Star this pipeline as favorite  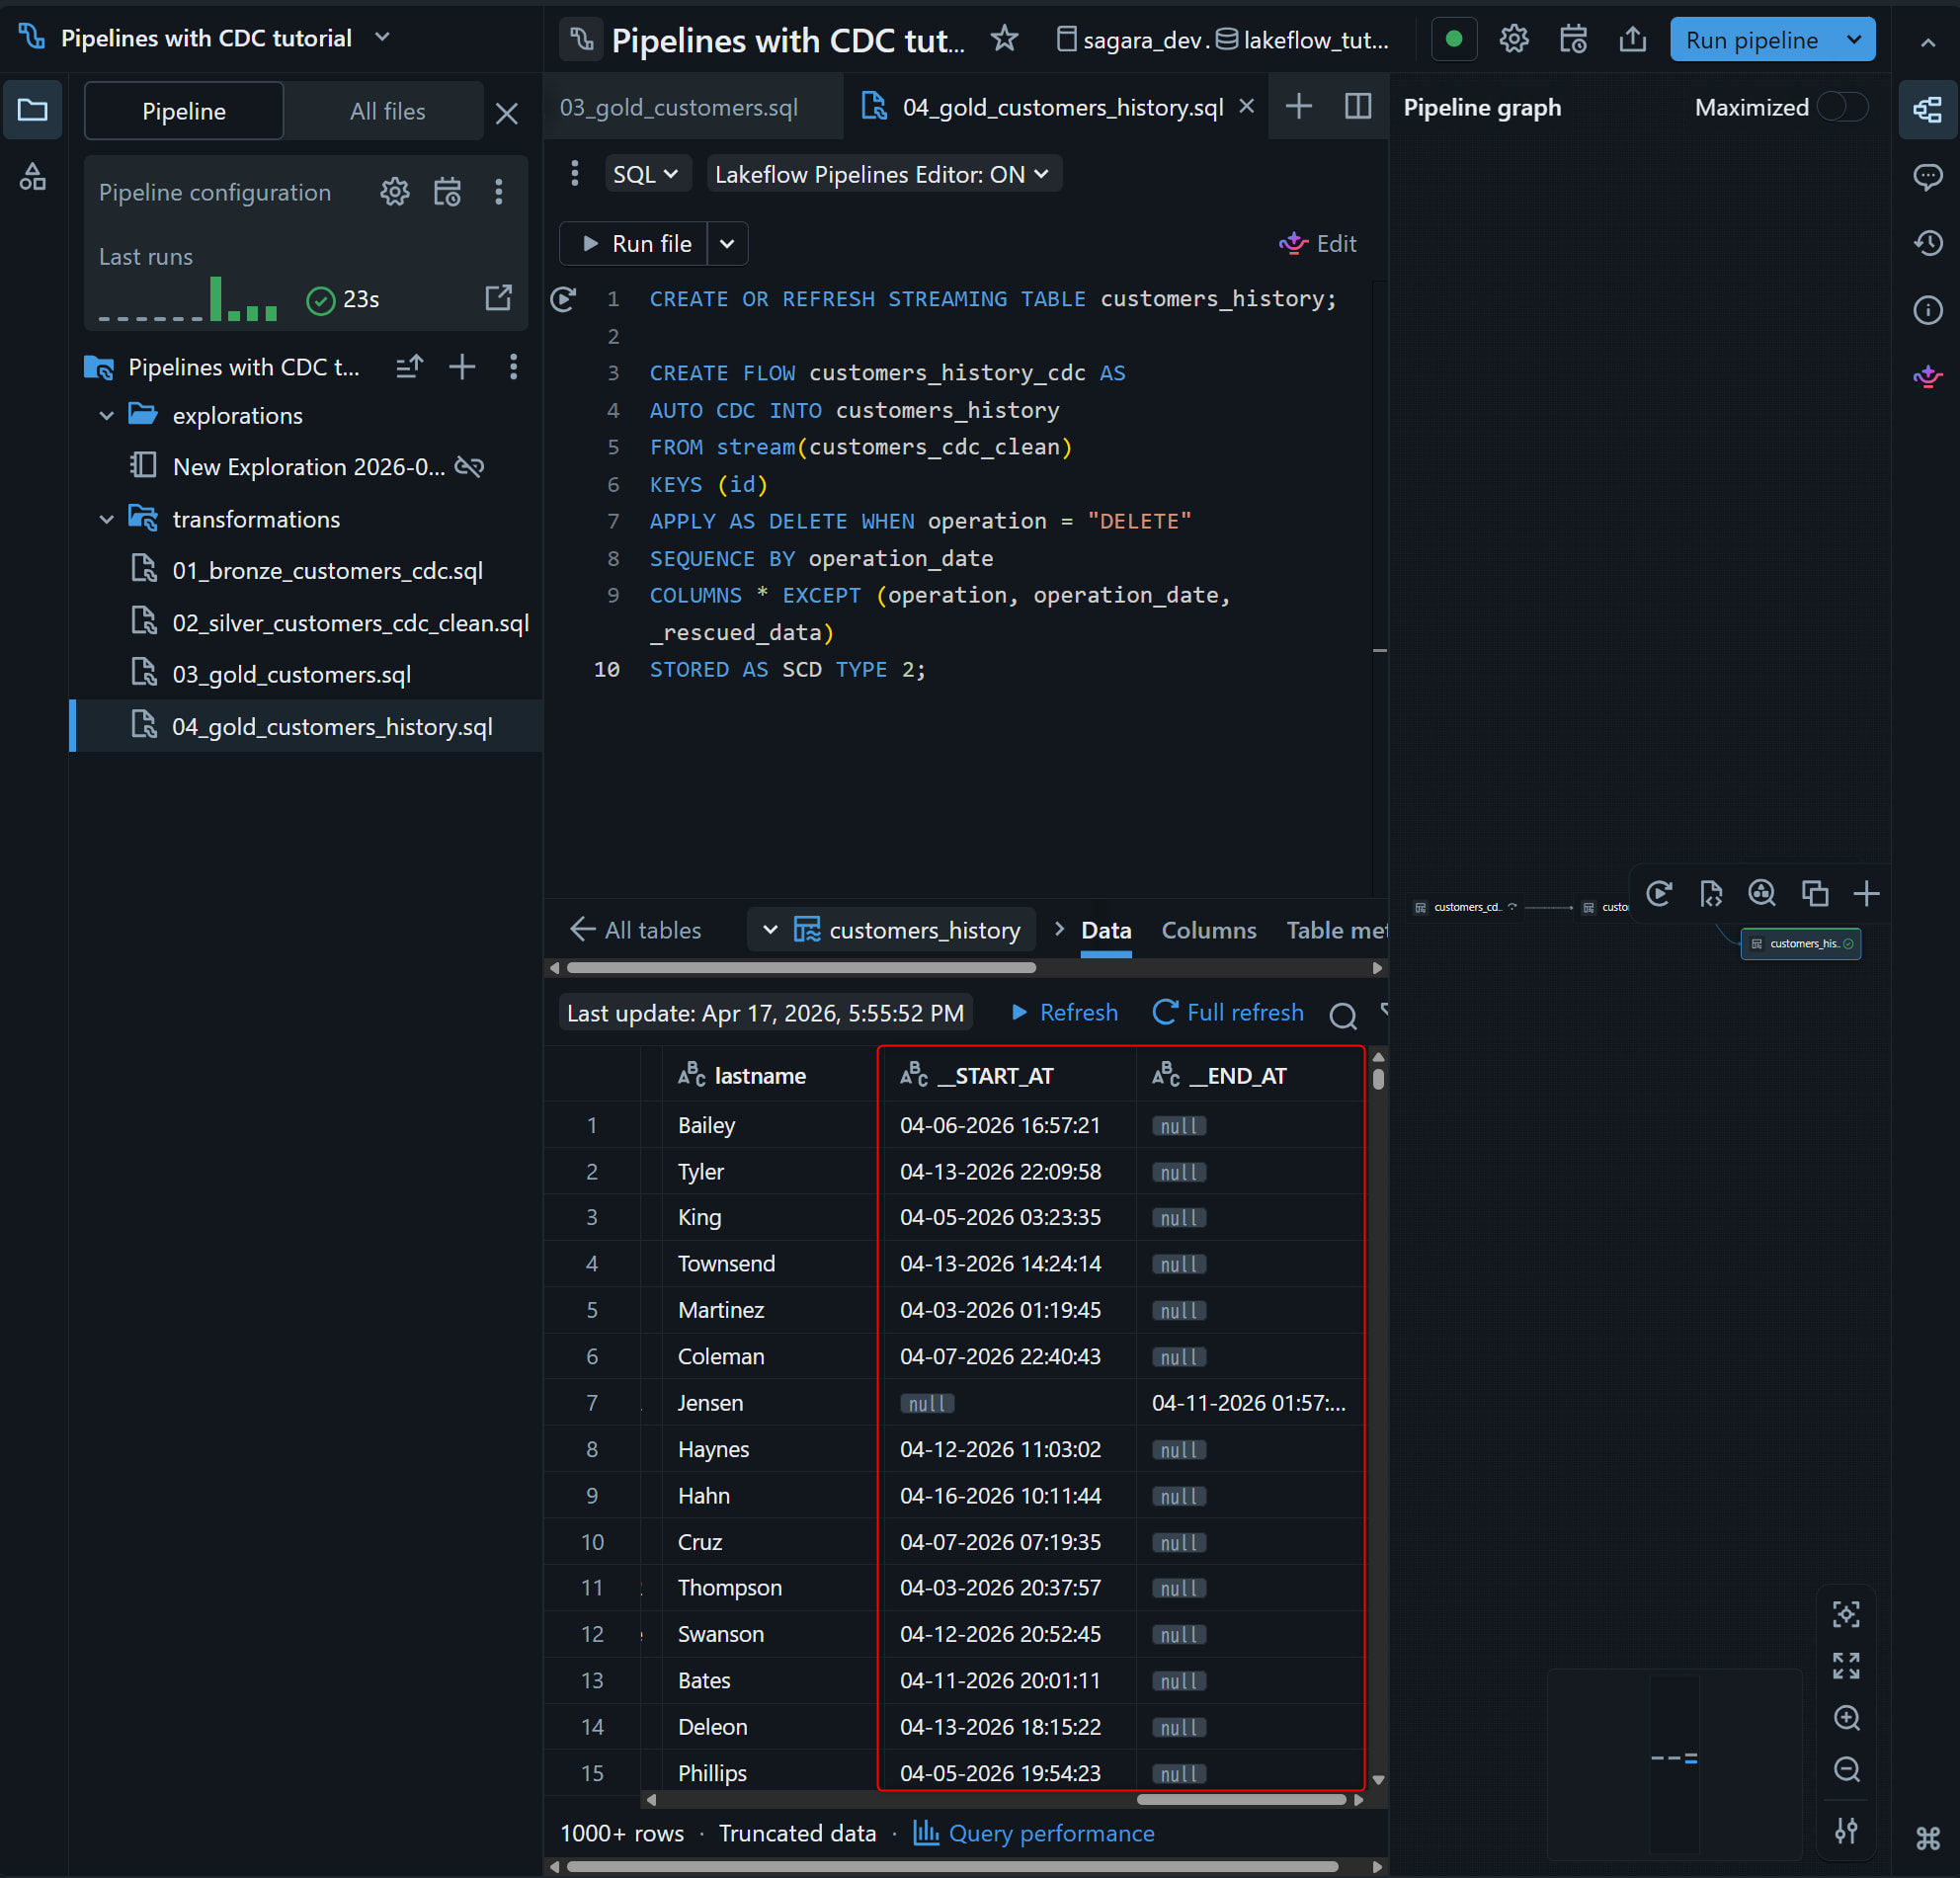[1003, 39]
